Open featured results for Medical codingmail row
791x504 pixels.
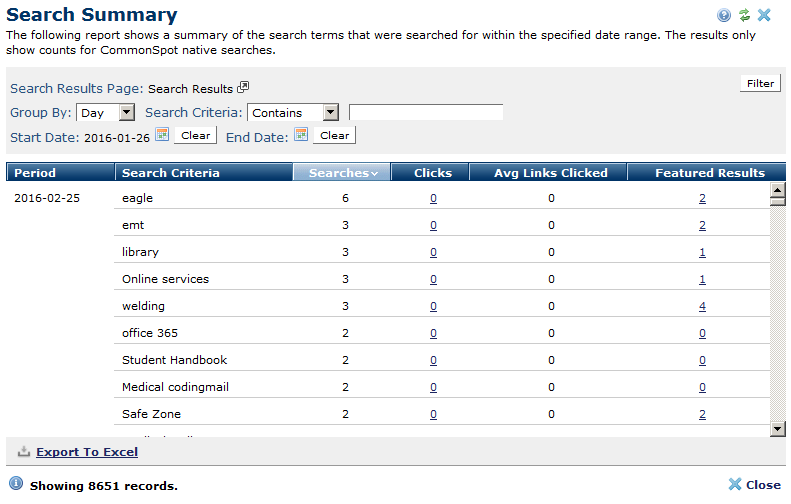[702, 387]
